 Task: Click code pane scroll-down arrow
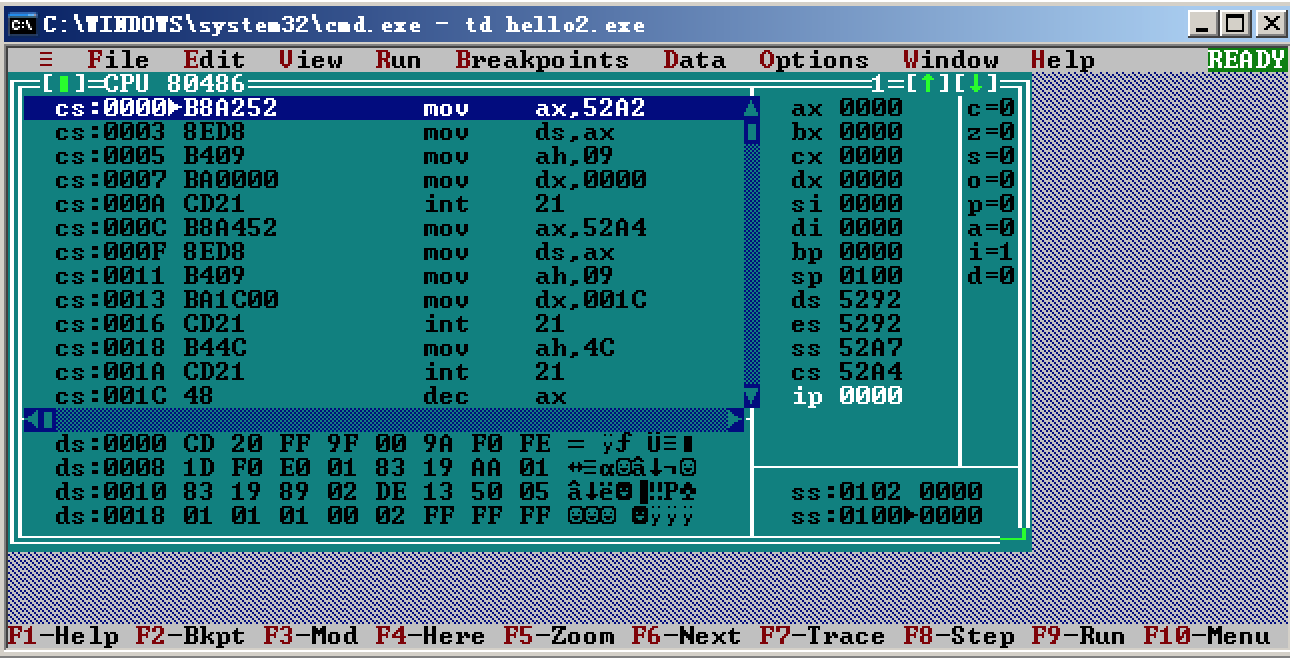[752, 397]
